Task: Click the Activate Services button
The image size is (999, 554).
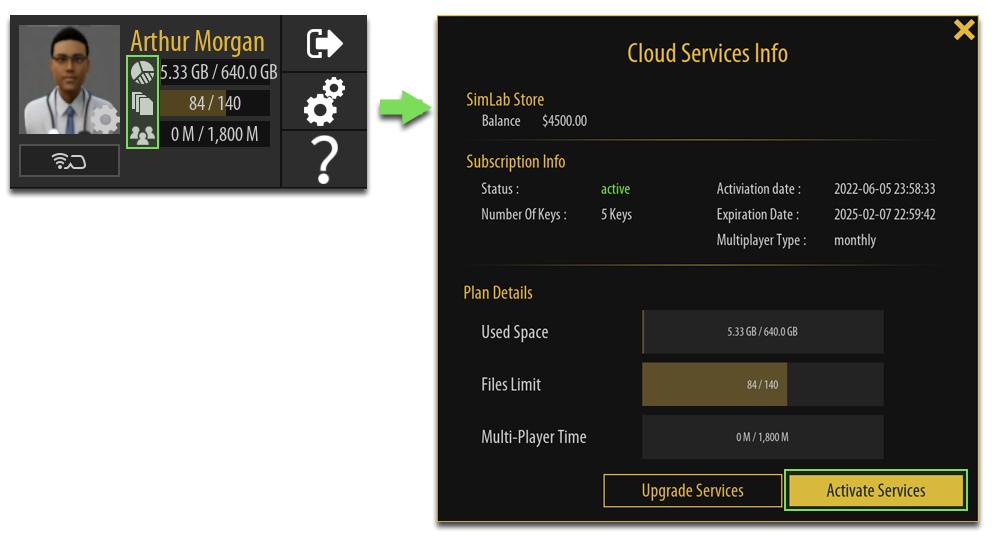Action: click(876, 490)
